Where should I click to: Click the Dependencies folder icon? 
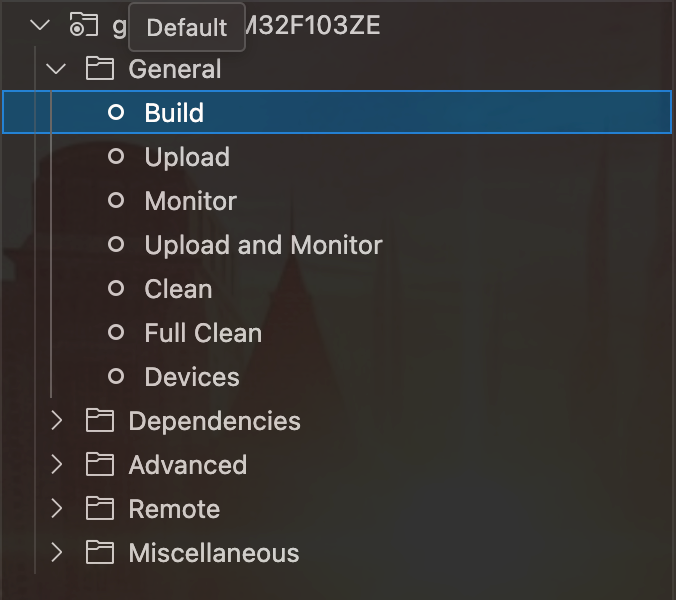click(99, 421)
